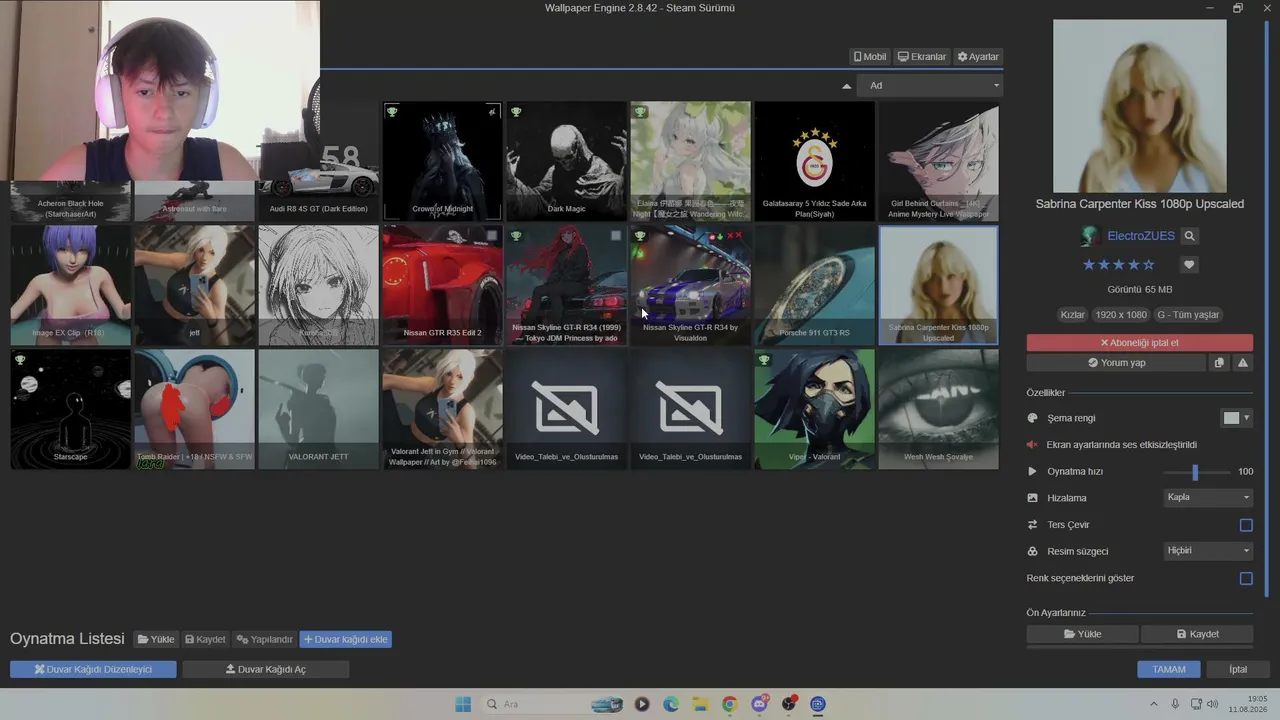Open the Mobil tab

pos(869,57)
